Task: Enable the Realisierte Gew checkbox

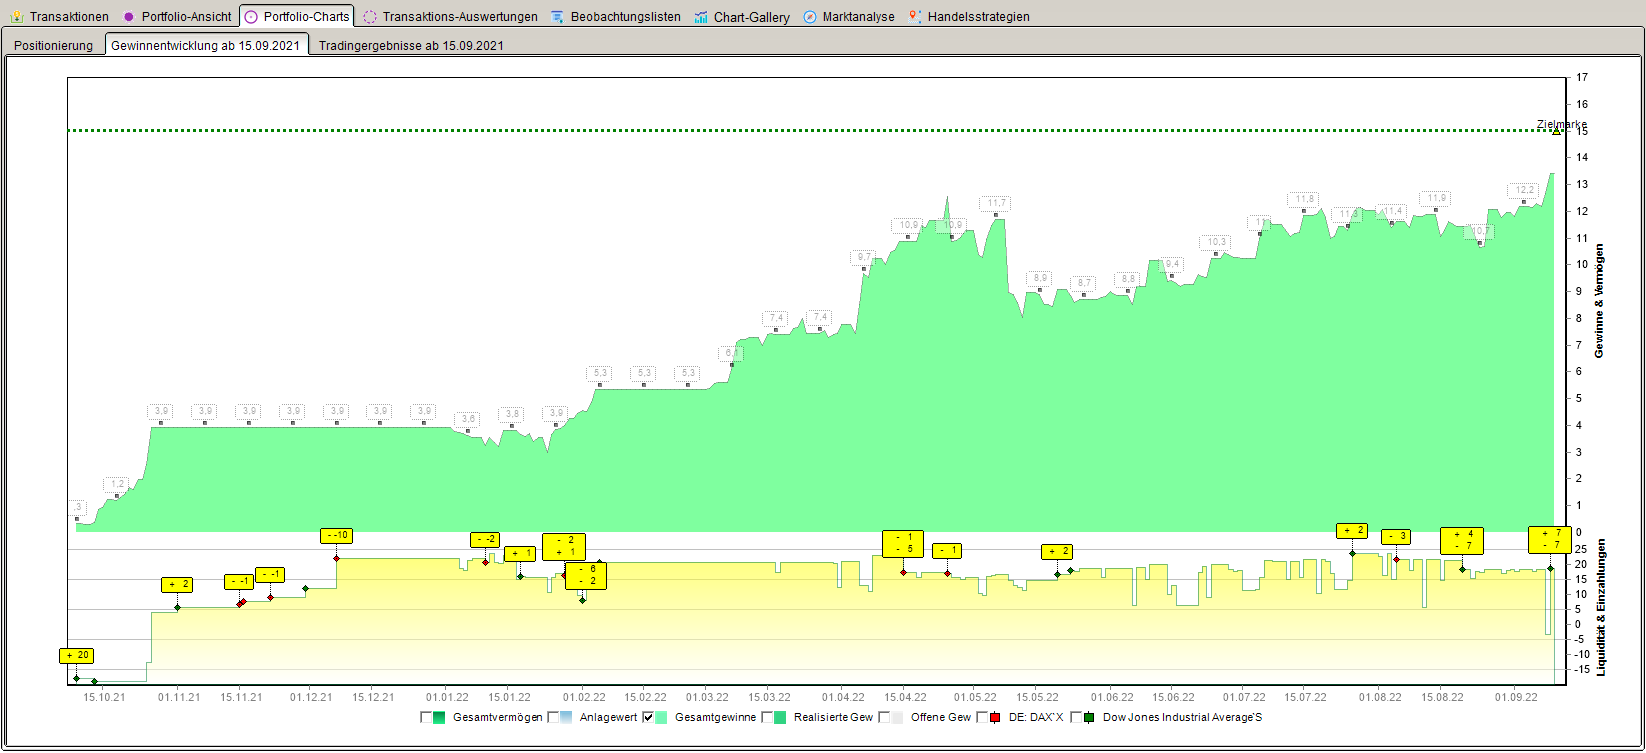Action: 767,717
